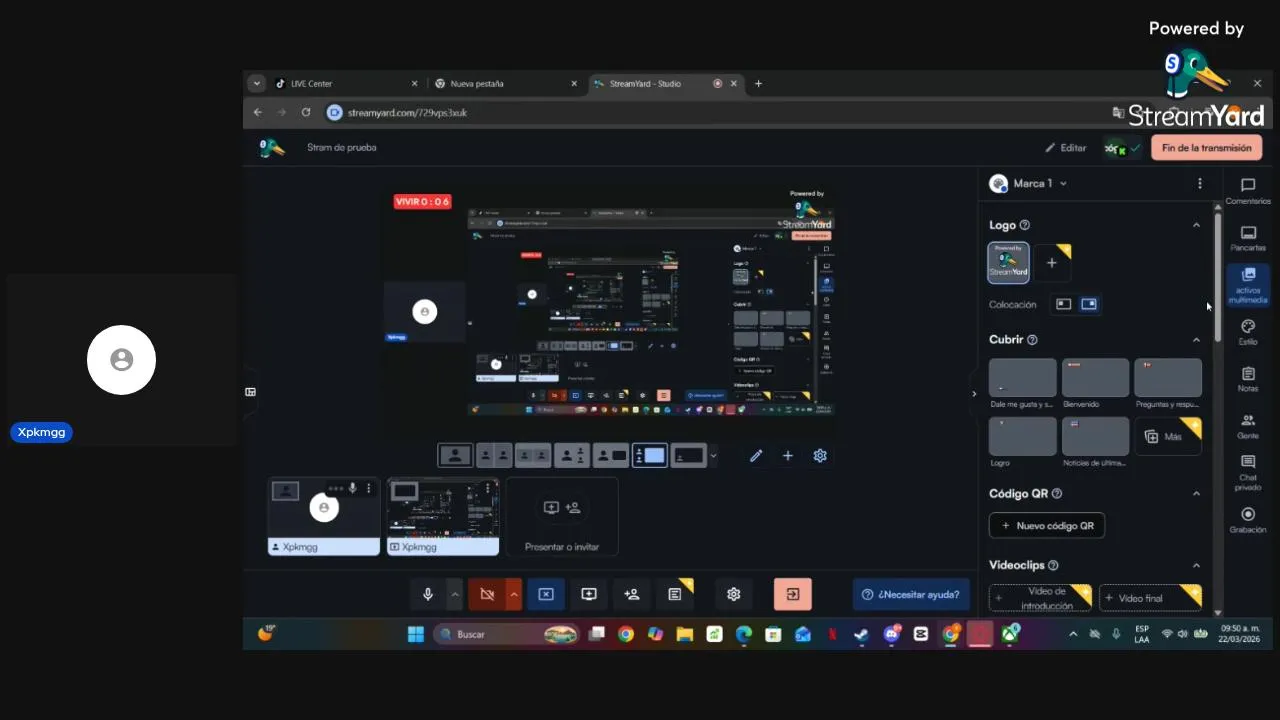The image size is (1280, 720).
Task: Open three-dot menu on Xpkmgg screen-share thumbnail
Action: coord(490,489)
